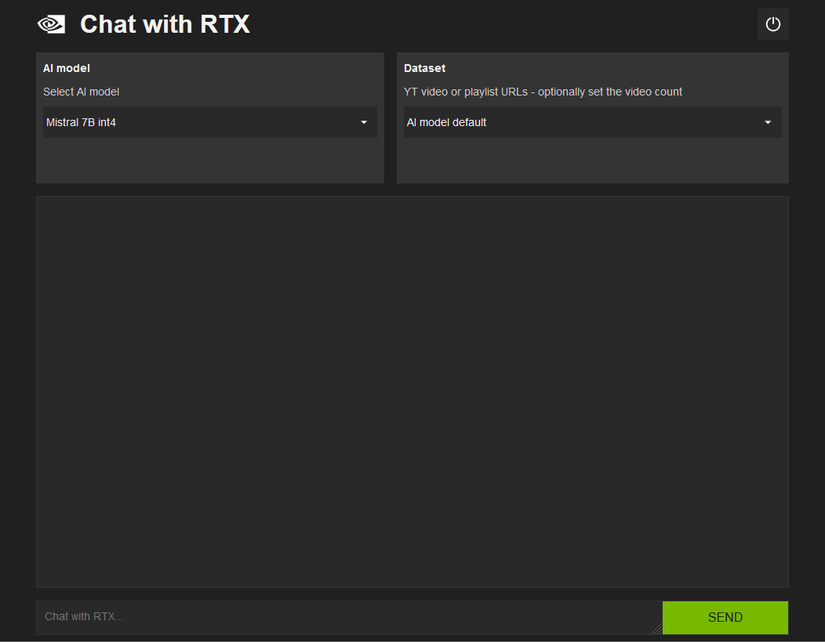Expand the Dataset selector showing AI model default
The height and width of the screenshot is (642, 825).
(592, 122)
